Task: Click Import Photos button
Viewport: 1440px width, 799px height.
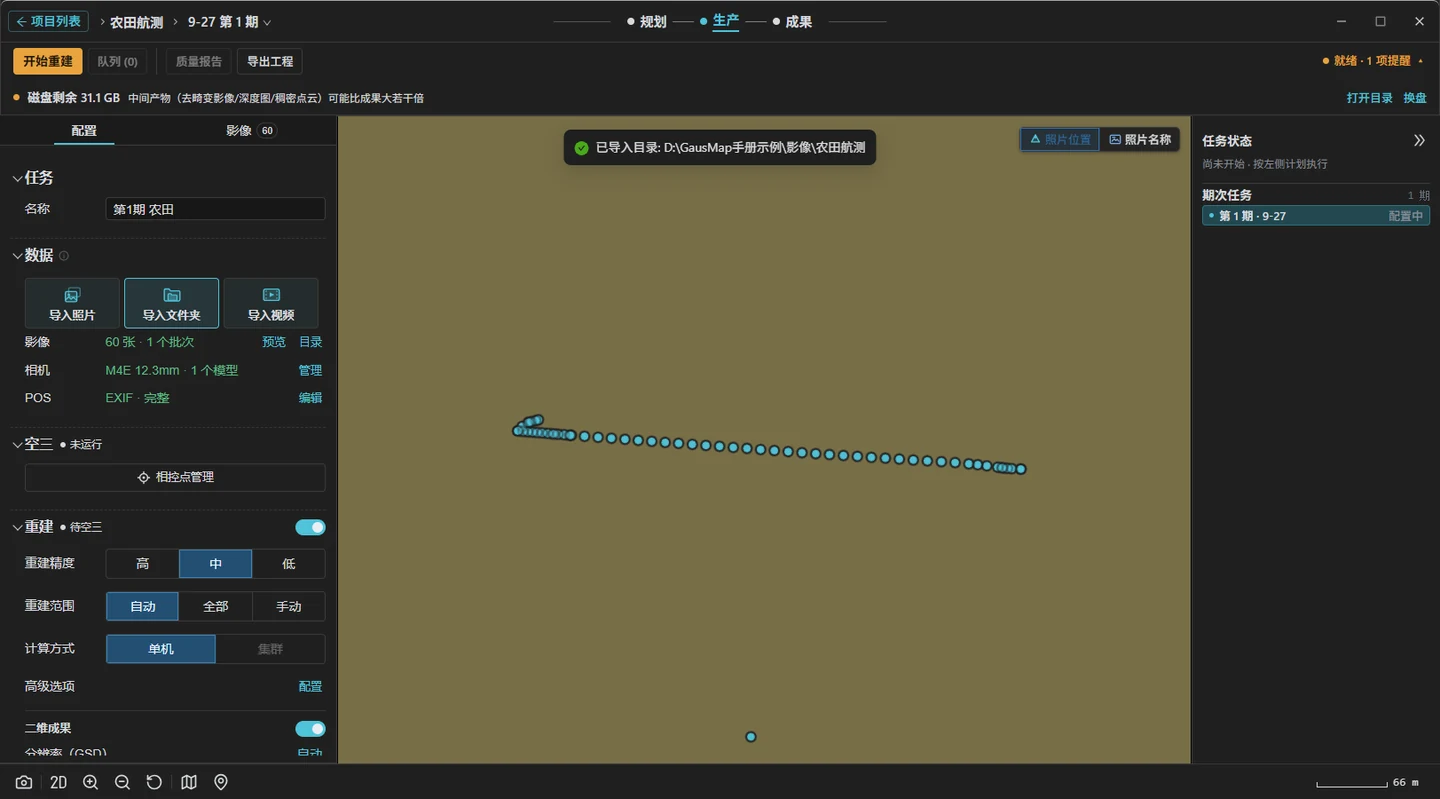Action: click(x=72, y=303)
